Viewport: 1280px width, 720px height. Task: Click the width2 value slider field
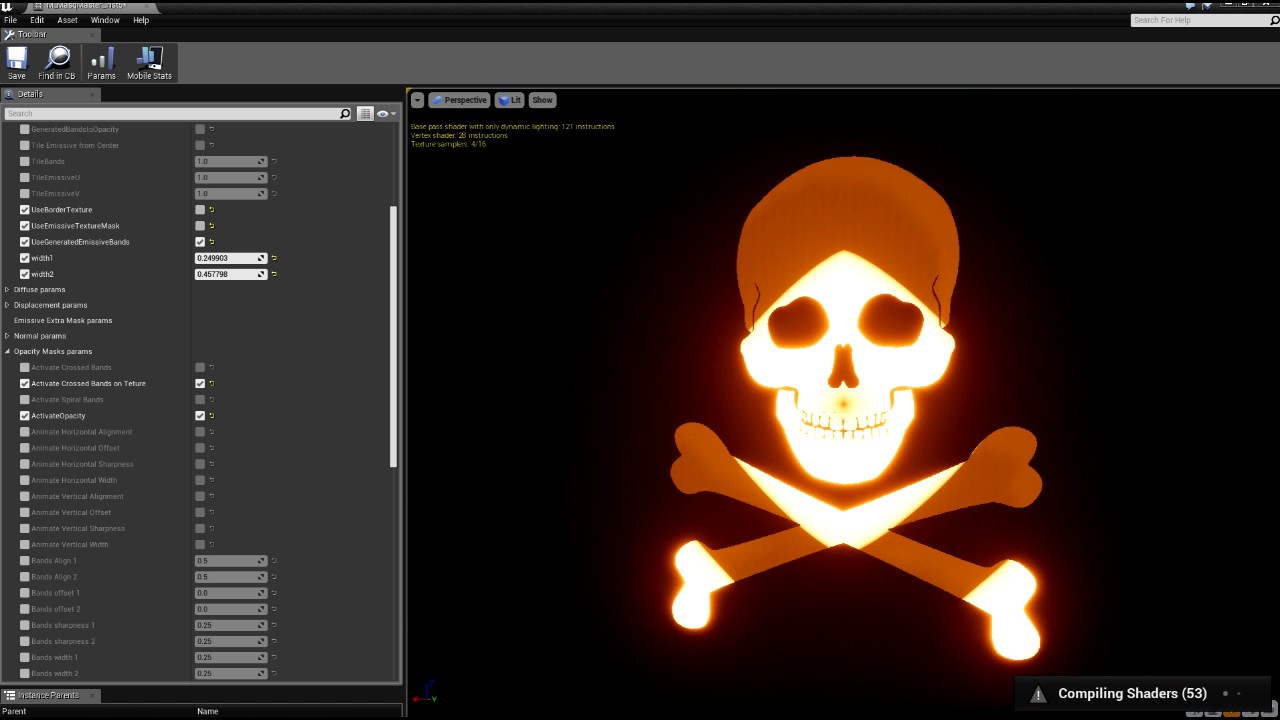coord(231,274)
